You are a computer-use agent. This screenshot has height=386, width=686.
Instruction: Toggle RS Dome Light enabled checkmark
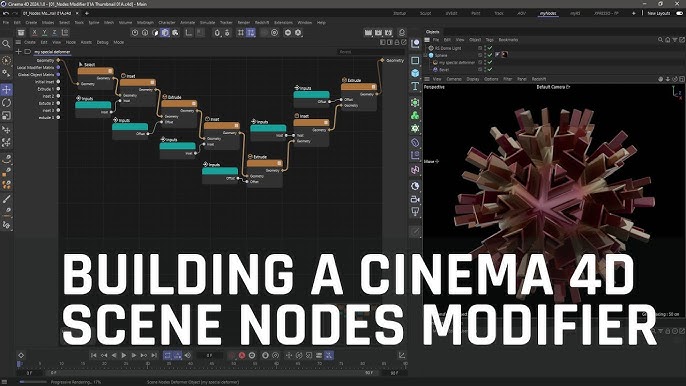pyautogui.click(x=490, y=48)
